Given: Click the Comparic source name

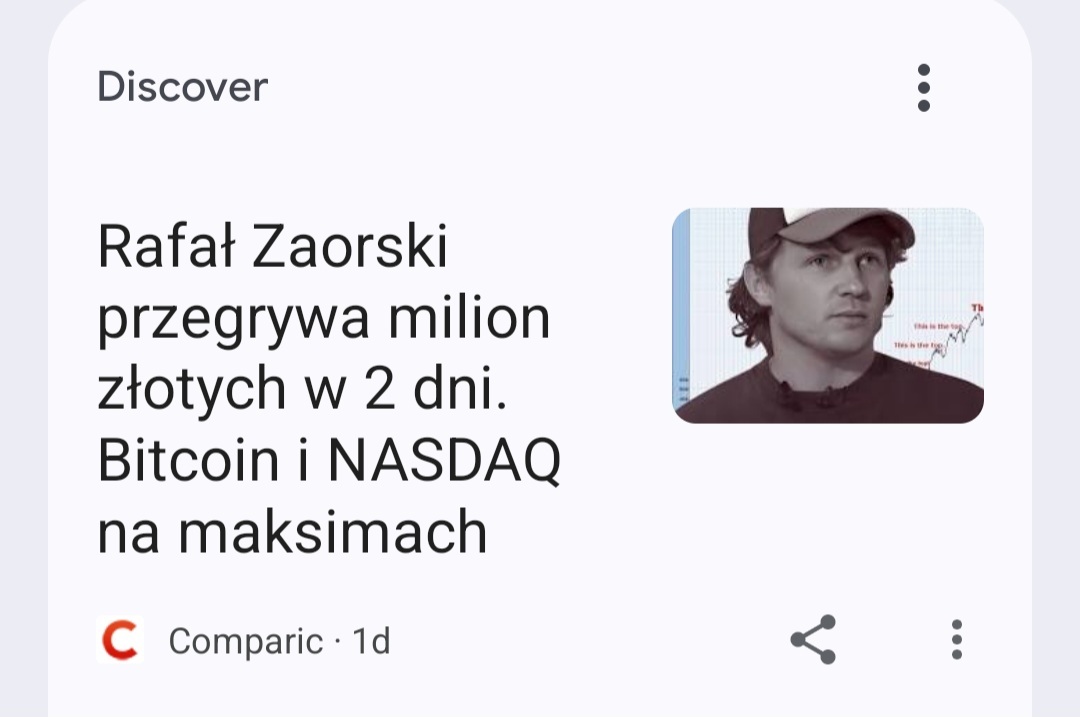Looking at the screenshot, I should coord(245,641).
